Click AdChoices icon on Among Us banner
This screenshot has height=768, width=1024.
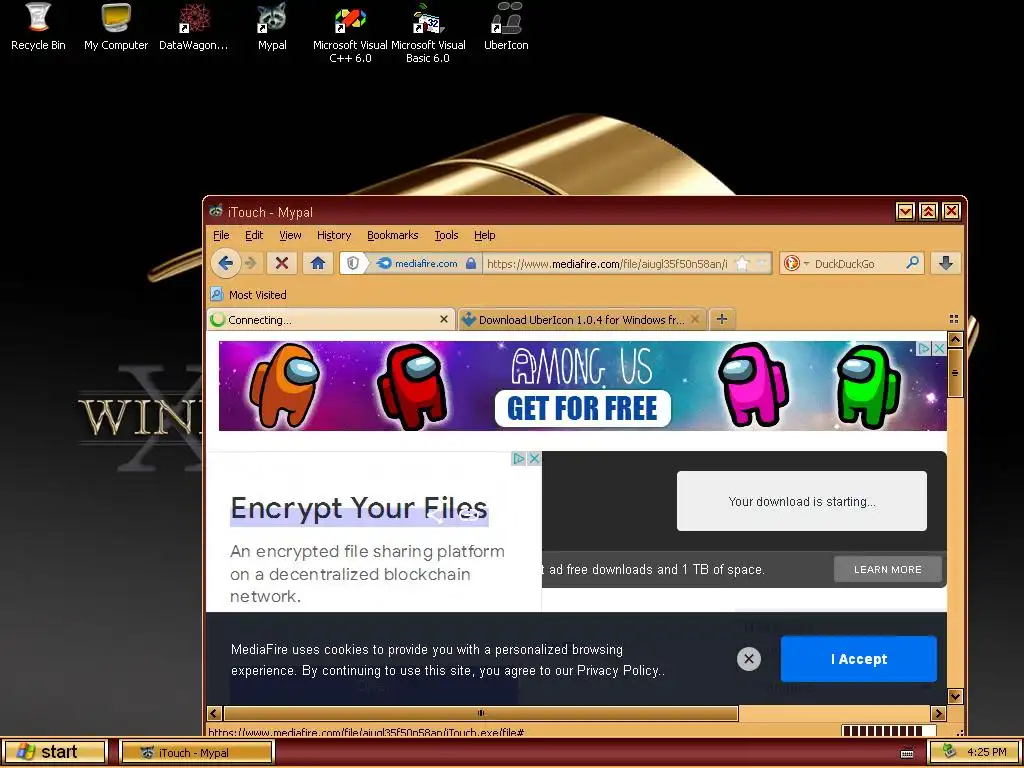tap(924, 349)
